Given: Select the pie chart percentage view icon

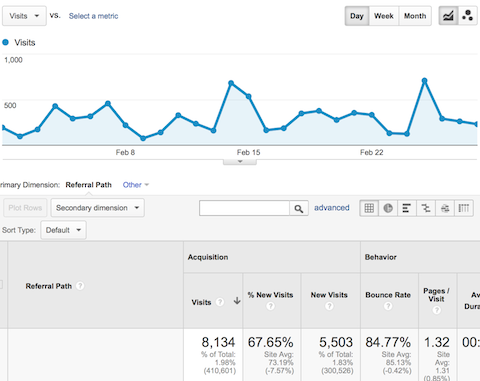Looking at the screenshot, I should coord(388,208).
